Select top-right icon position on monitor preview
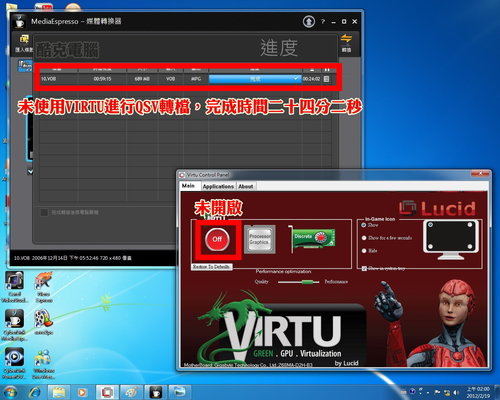500x400 pixels. 470,225
